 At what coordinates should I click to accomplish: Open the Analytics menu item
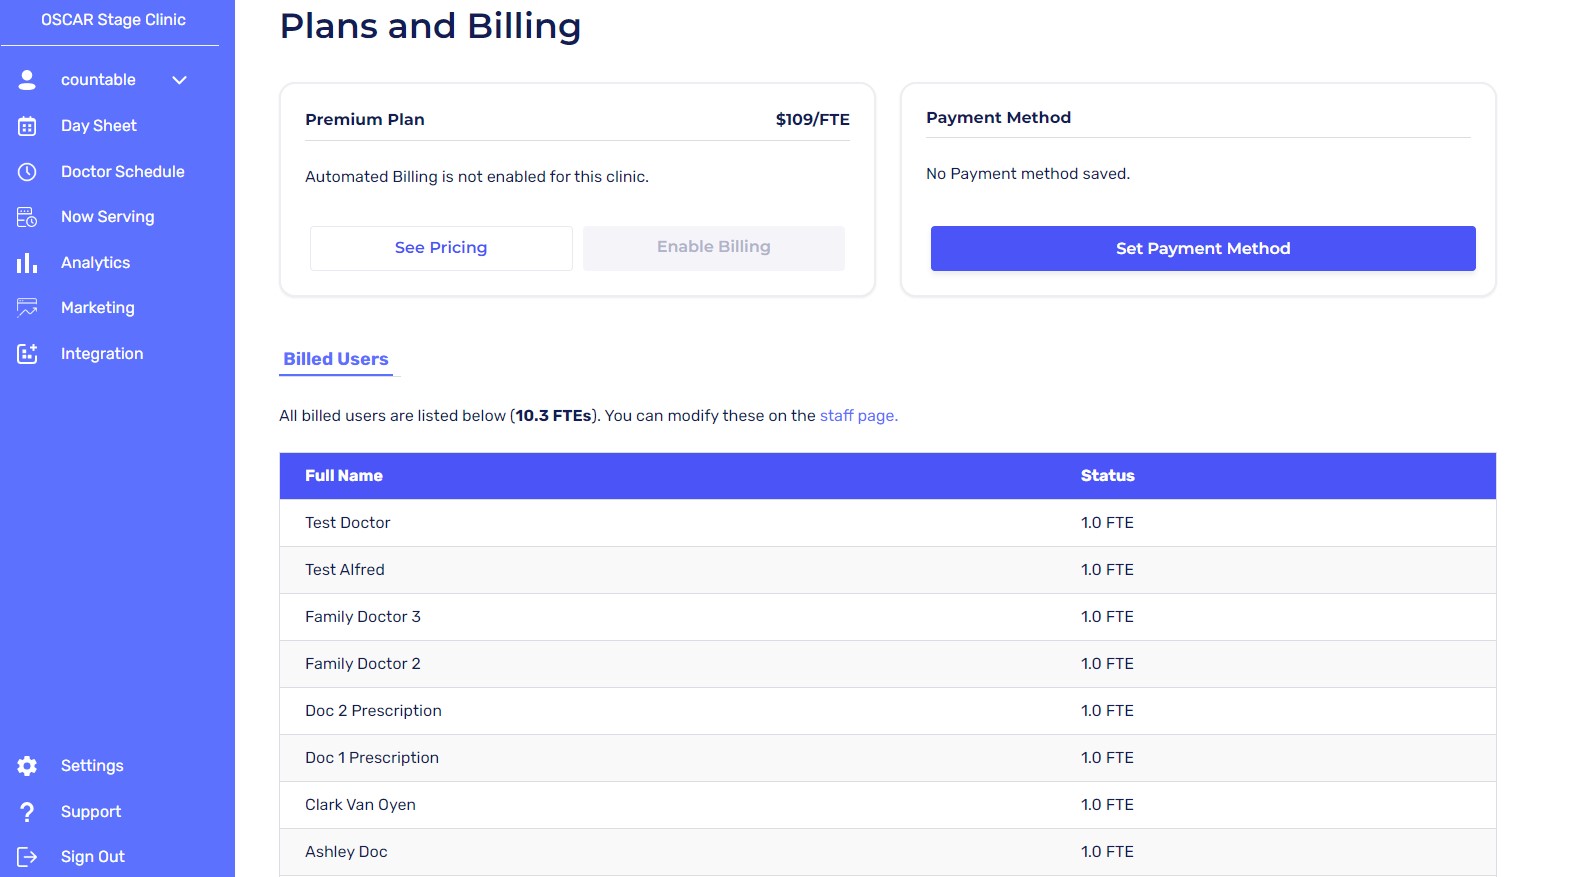point(95,263)
